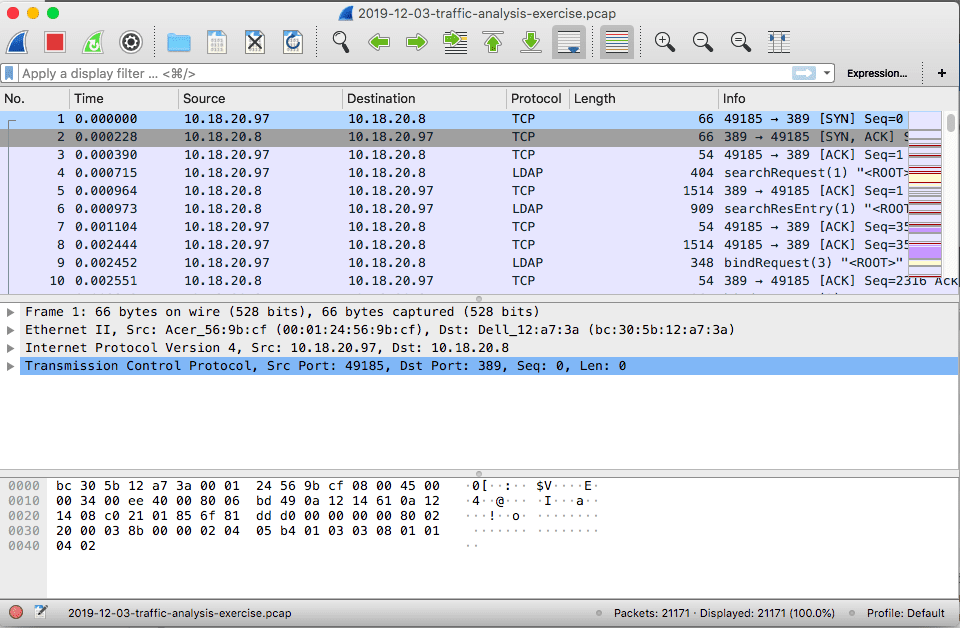This screenshot has height=628, width=960.
Task: Reload the capture file icon
Action: pos(293,42)
